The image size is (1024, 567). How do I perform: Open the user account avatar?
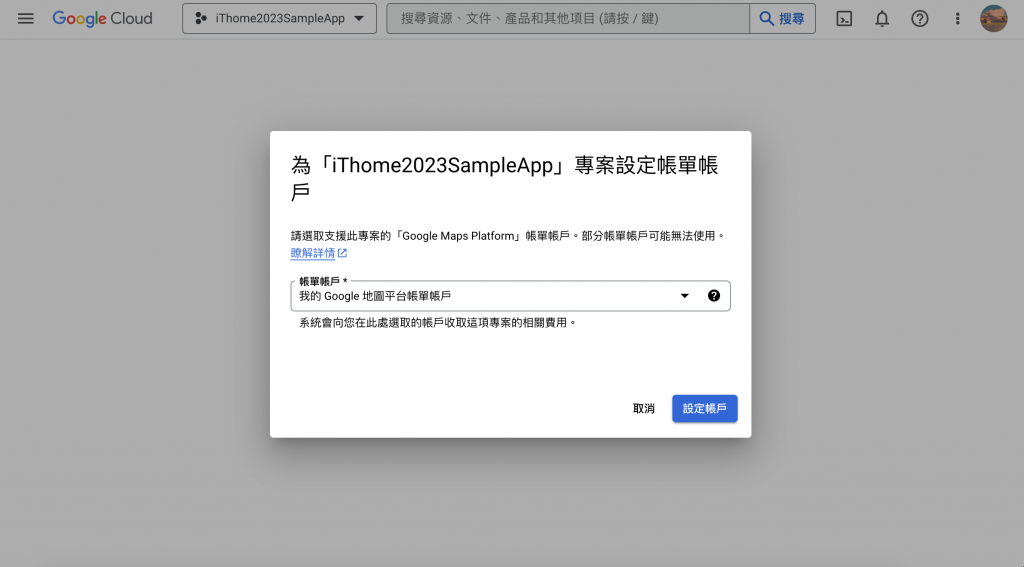993,18
